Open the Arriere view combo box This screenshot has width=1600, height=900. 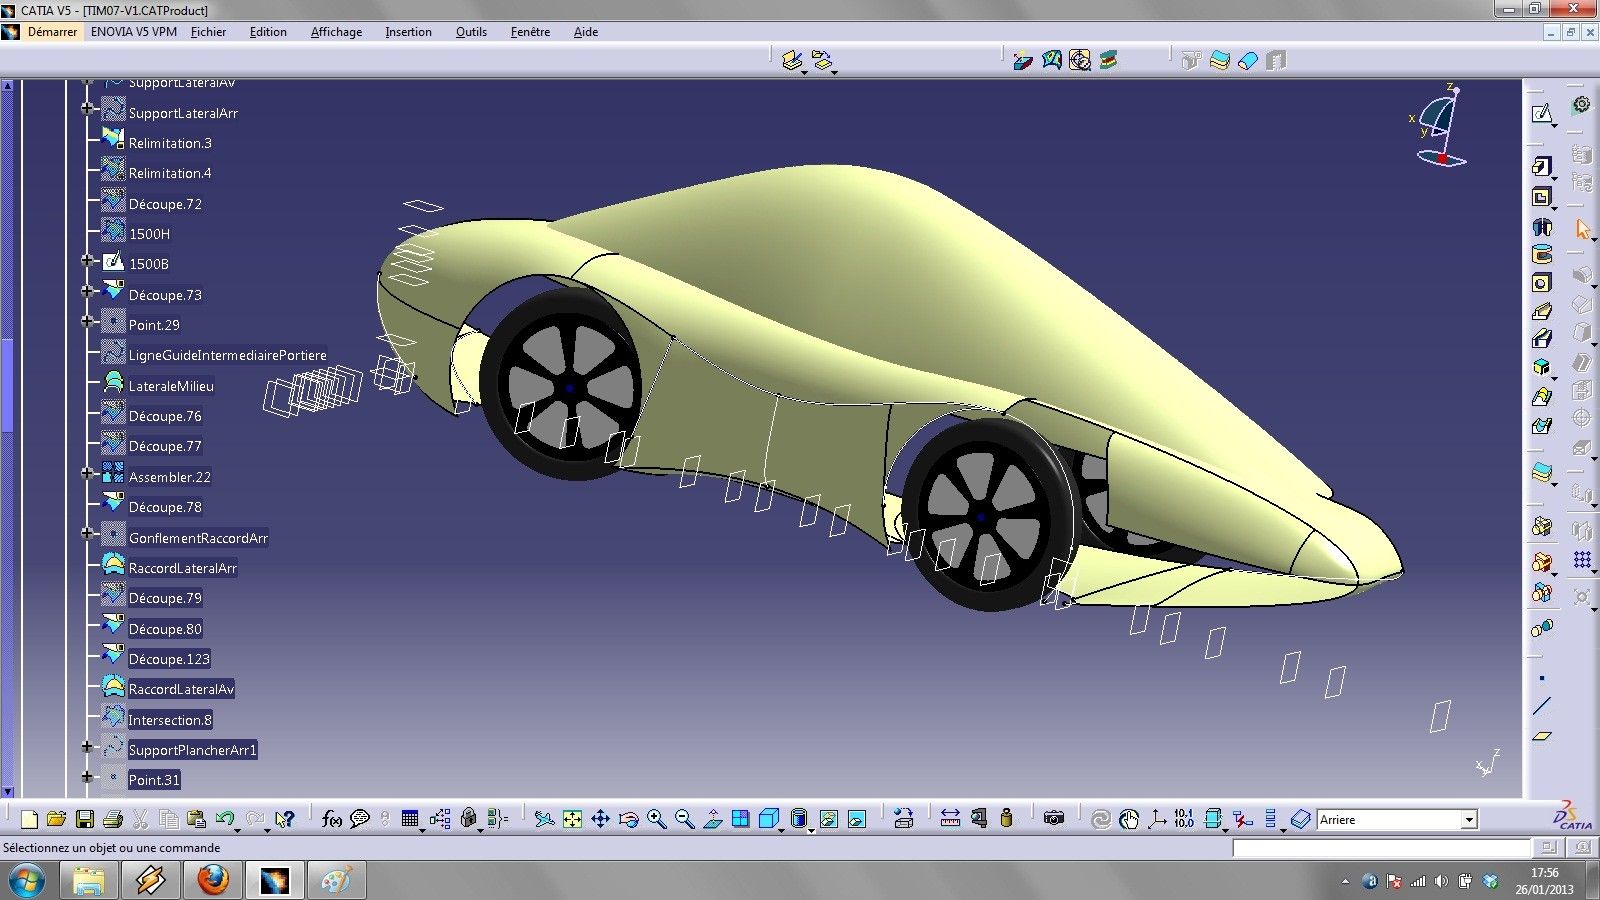click(1468, 820)
